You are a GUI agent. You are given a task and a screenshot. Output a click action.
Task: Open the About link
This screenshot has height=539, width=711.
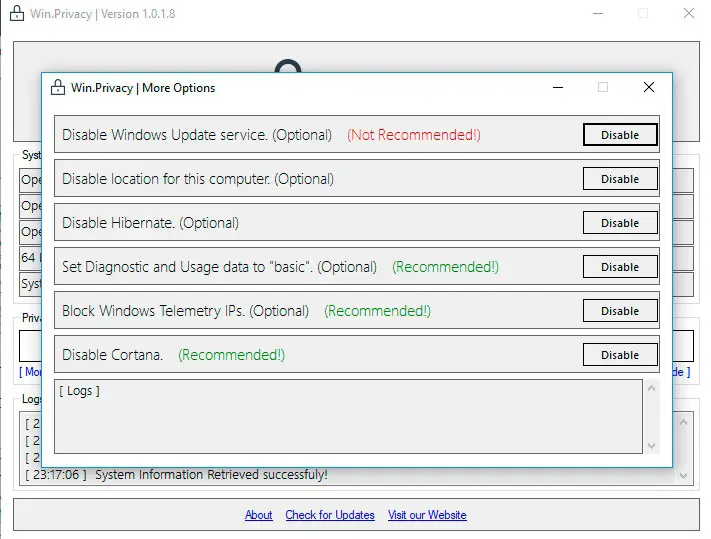point(258,515)
